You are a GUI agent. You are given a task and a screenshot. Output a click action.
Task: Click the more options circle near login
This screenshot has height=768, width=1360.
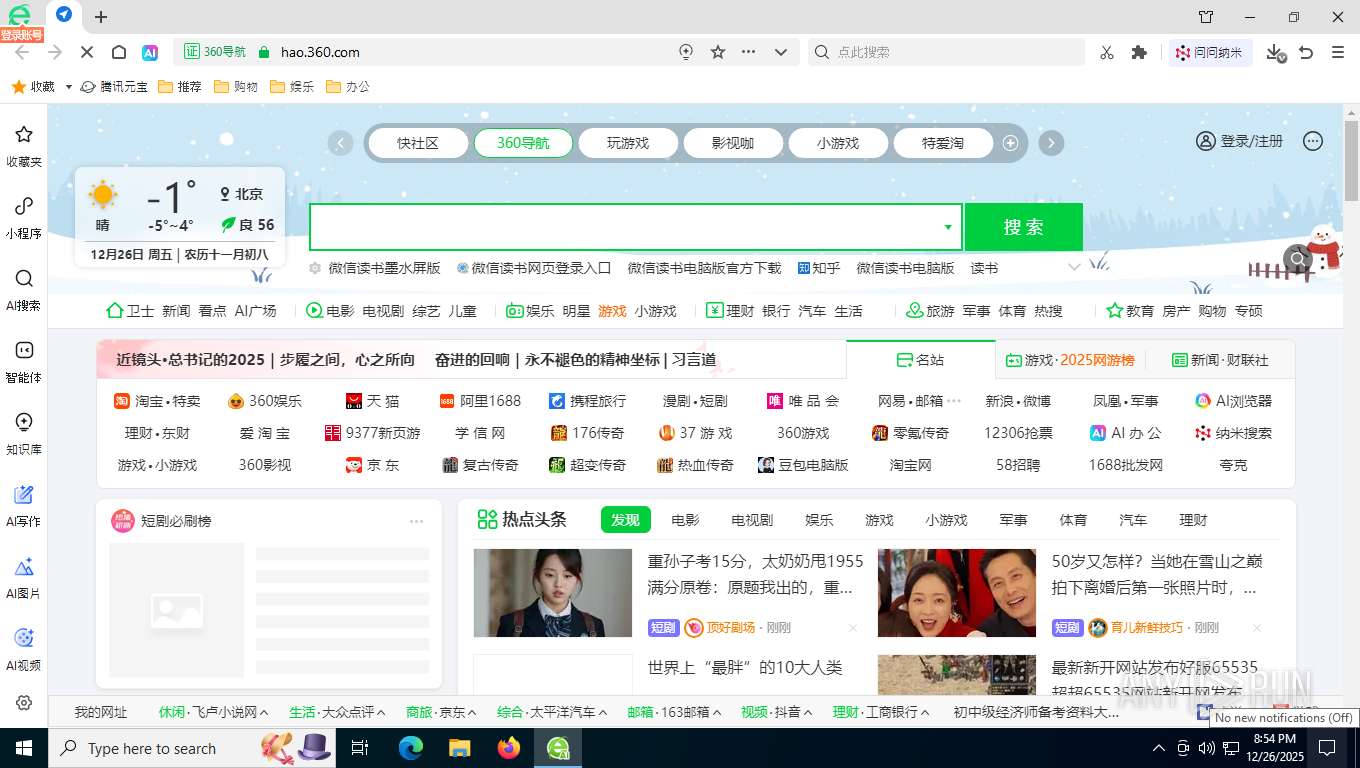[x=1313, y=141]
